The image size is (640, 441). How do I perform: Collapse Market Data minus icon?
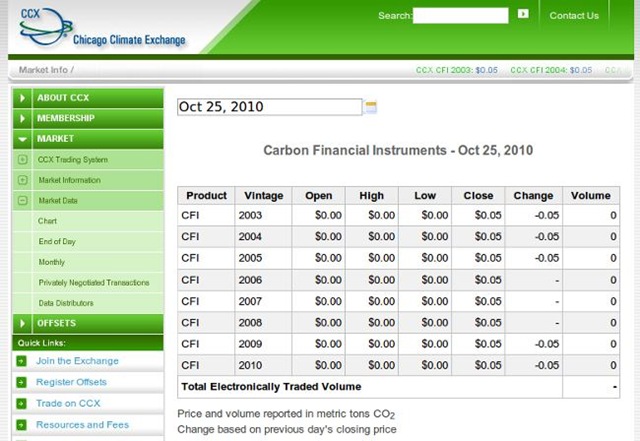[23, 200]
